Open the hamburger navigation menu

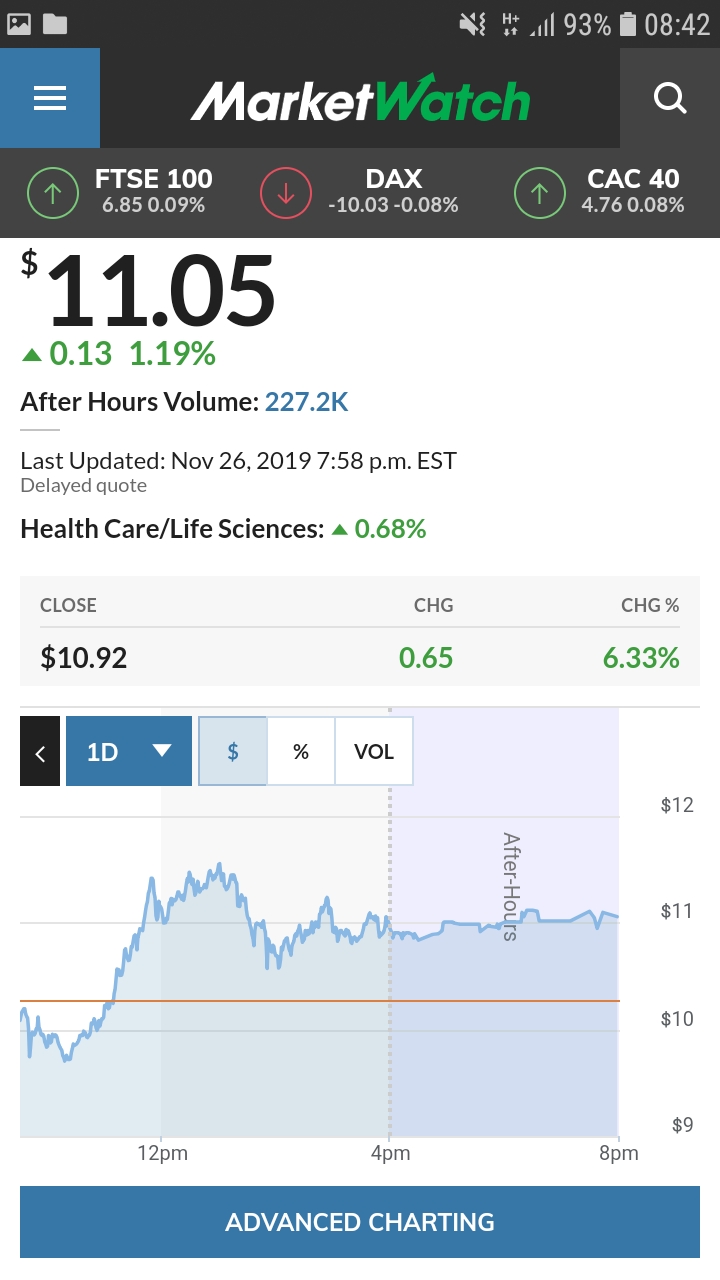coord(50,98)
